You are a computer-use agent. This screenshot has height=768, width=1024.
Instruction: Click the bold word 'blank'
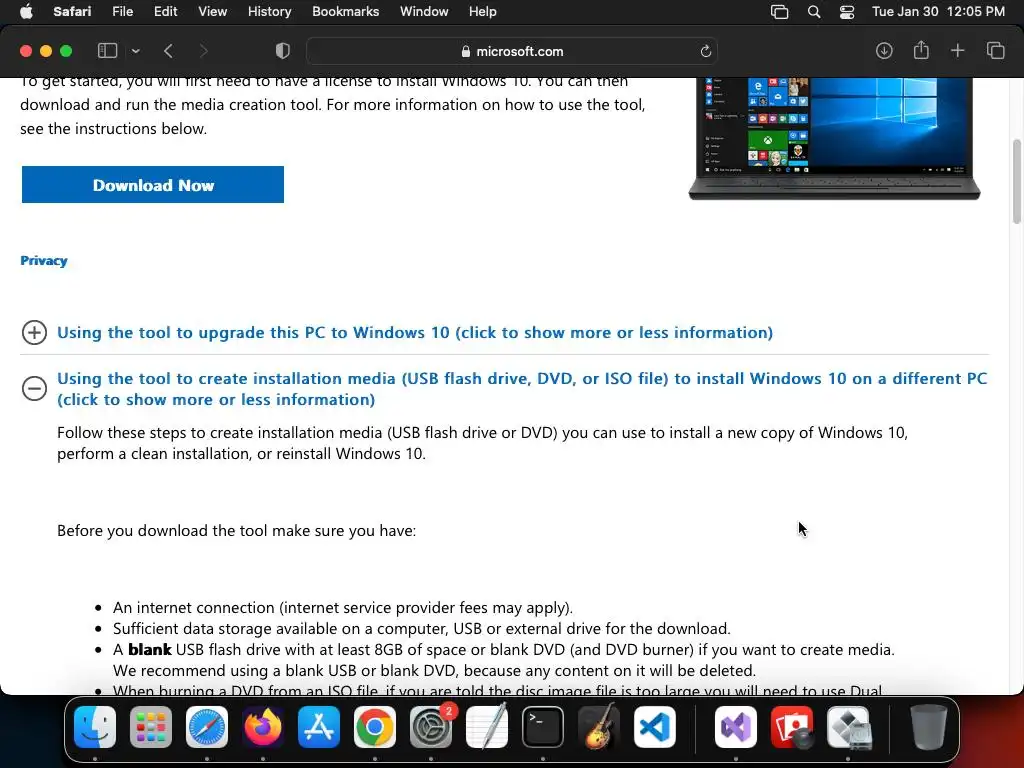tap(150, 649)
